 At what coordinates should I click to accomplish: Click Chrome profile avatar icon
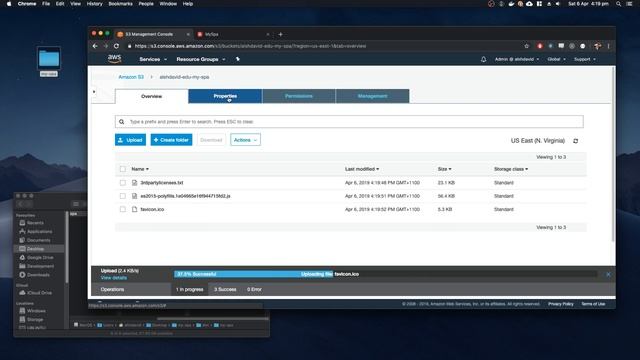[598, 46]
